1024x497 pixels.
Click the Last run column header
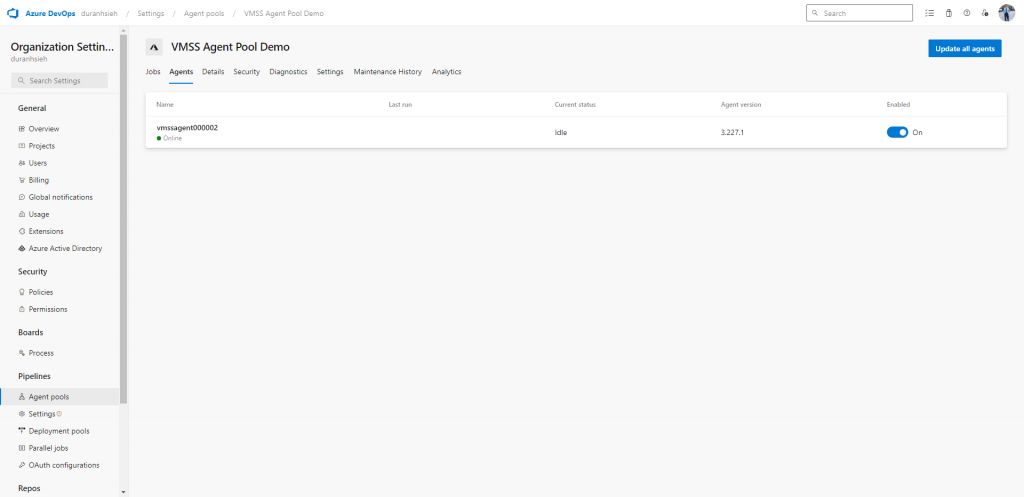click(400, 104)
